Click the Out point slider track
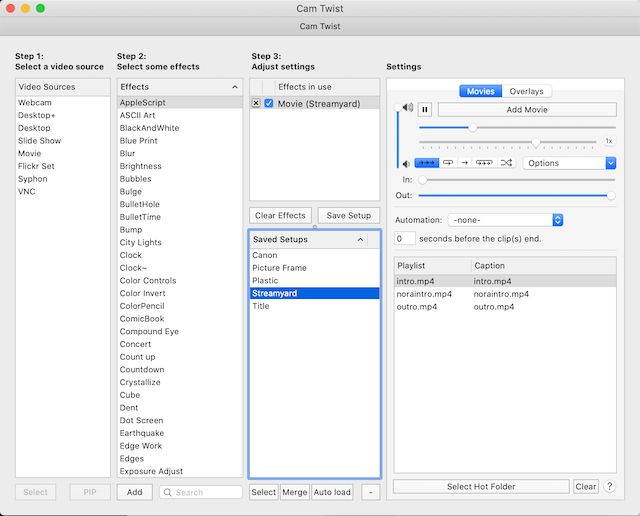 (515, 195)
